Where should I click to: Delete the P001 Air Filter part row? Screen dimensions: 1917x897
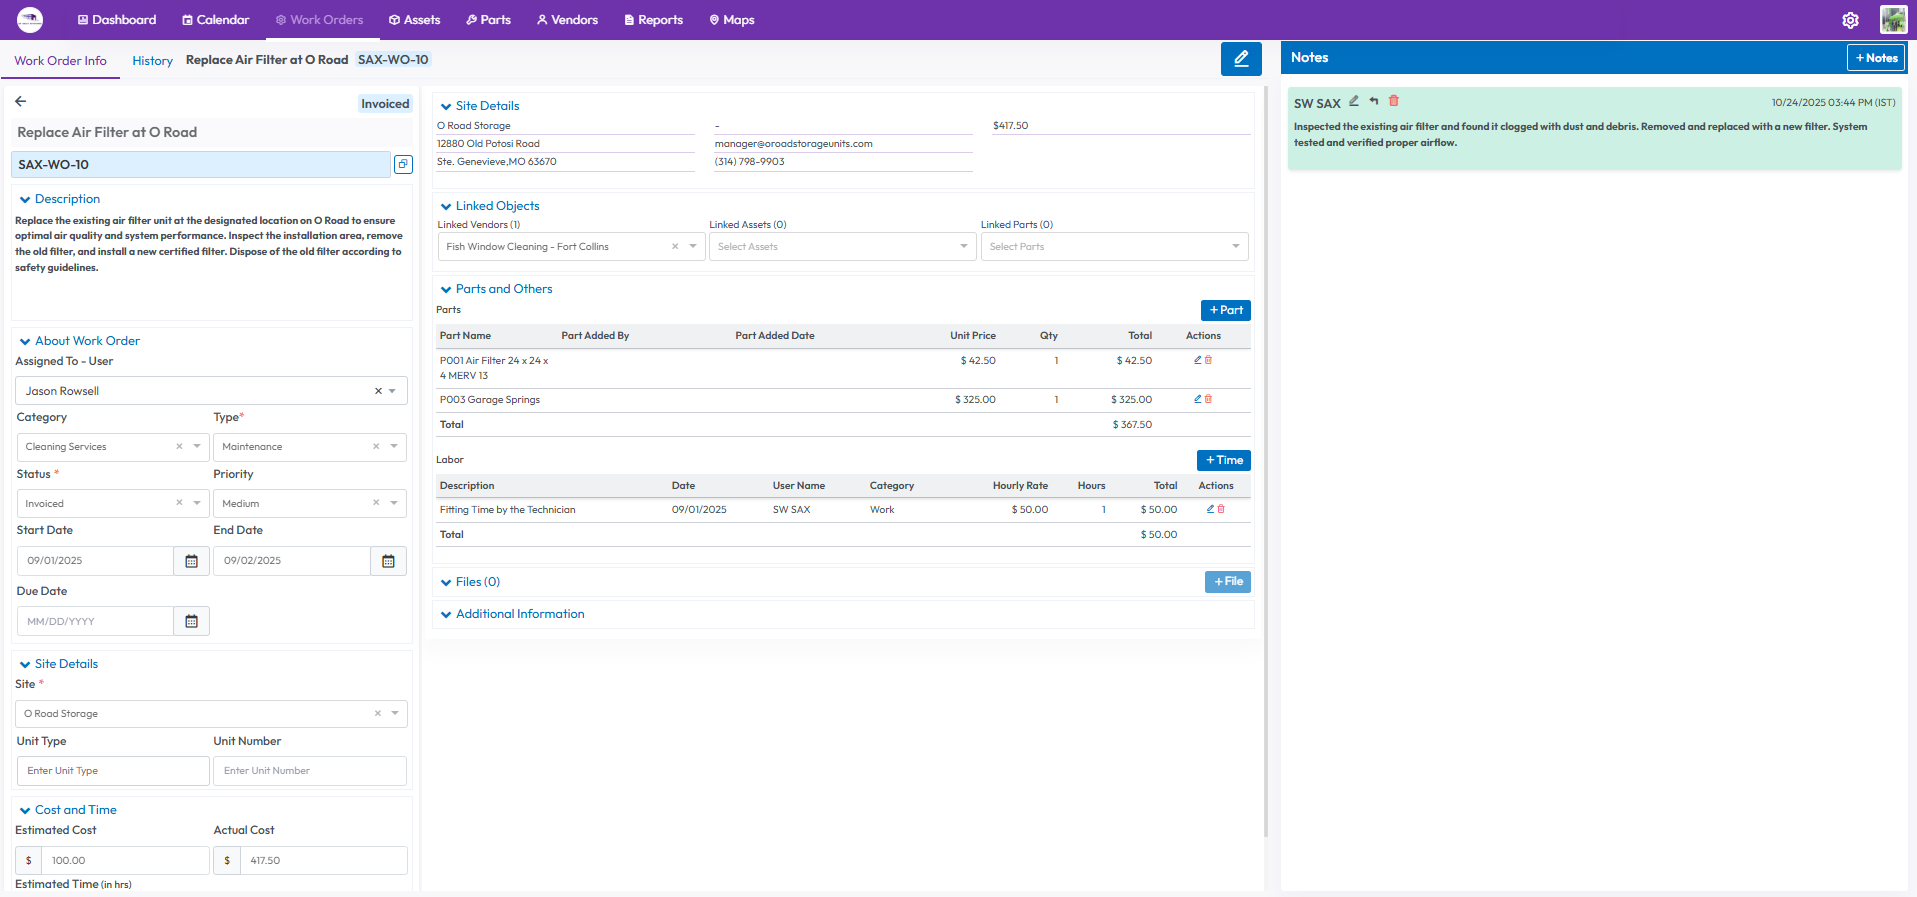[x=1208, y=360]
